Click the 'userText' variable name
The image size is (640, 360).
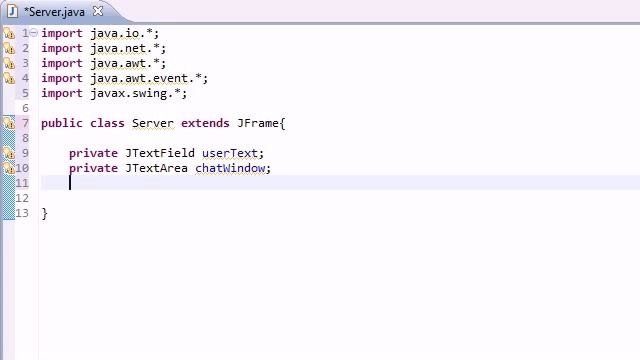(230, 153)
